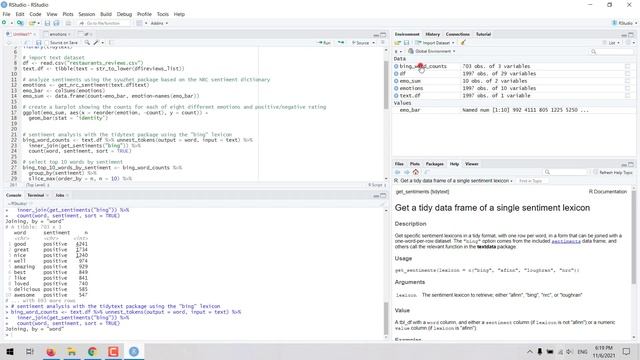Screen dimensions: 640x360
Task: Save script using editor toolbar disk icon
Action: (38, 42)
